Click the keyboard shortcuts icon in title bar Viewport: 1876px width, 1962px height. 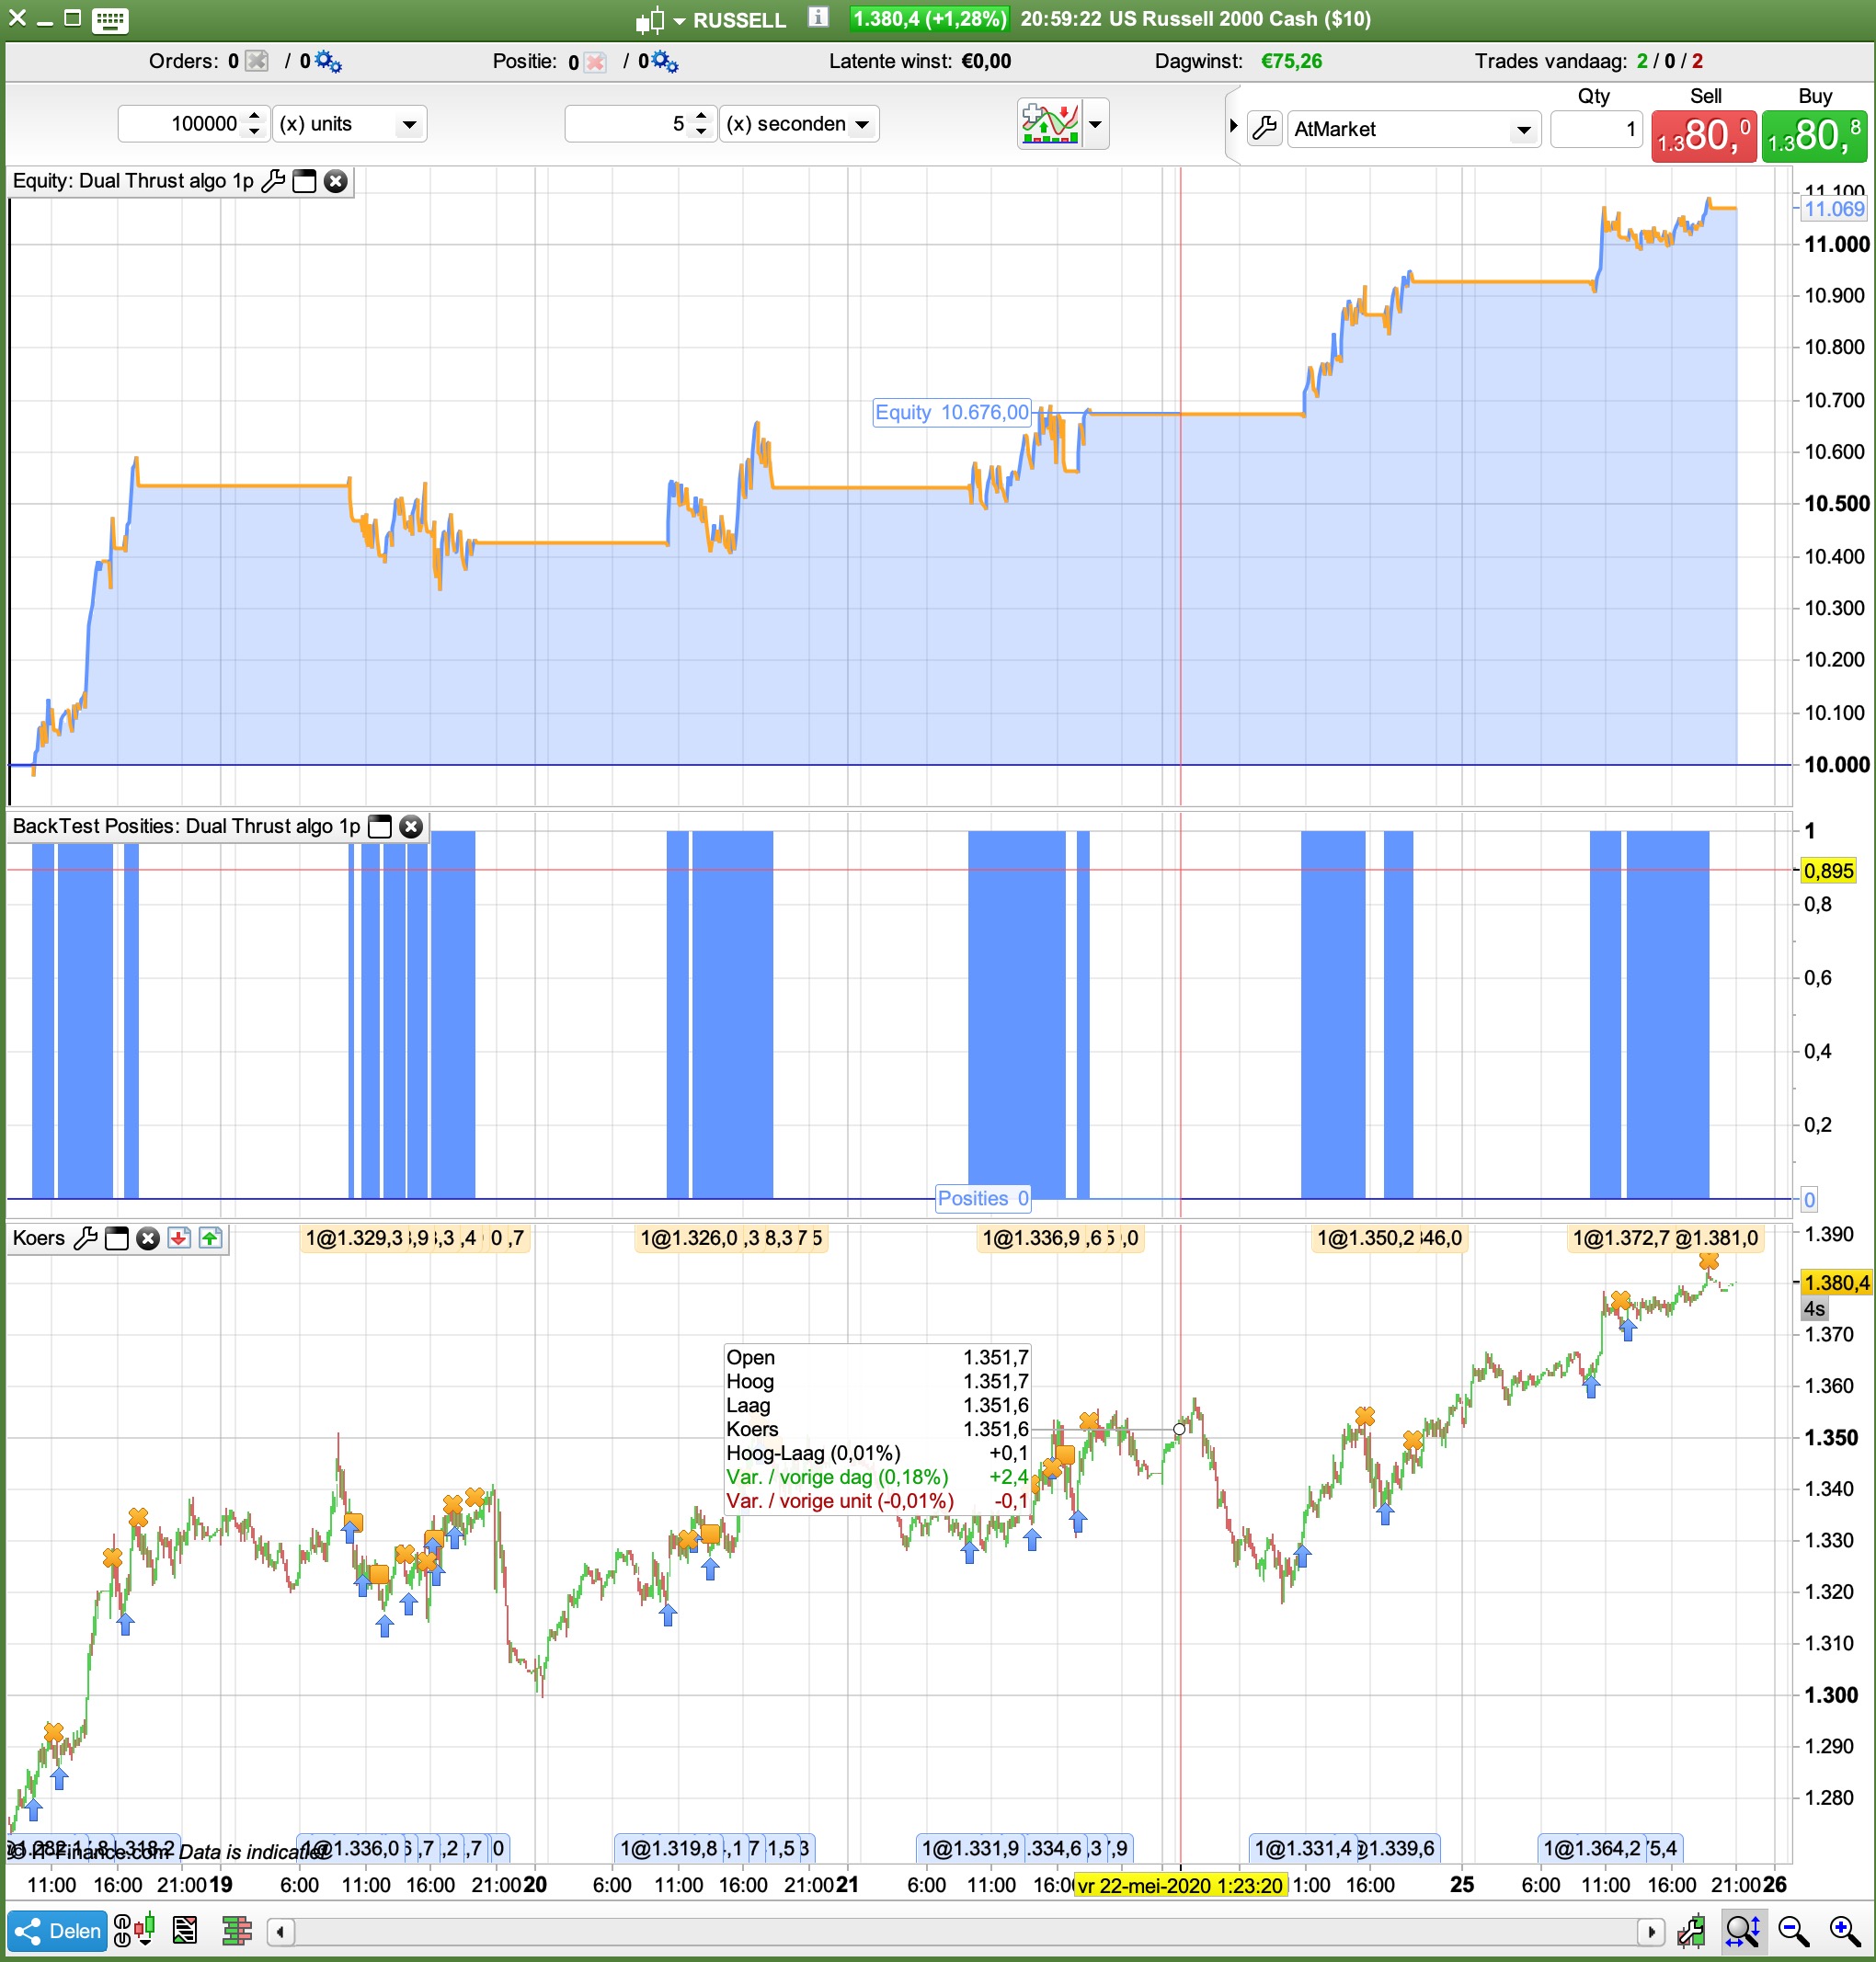[x=109, y=19]
